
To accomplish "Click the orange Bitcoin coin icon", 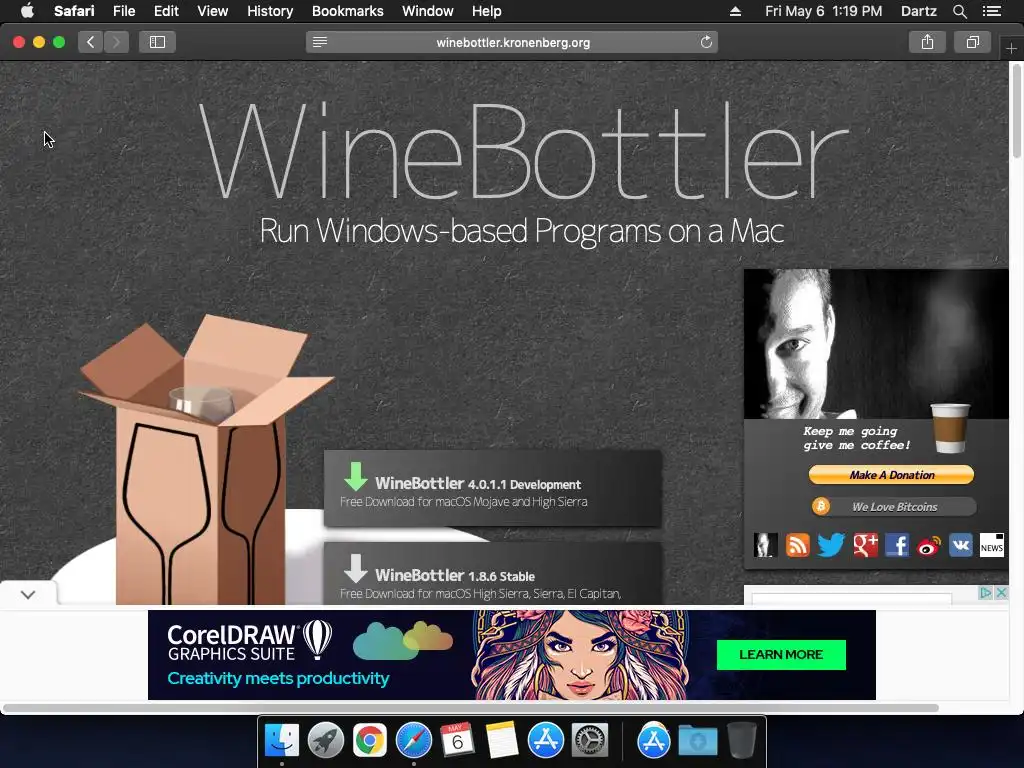I will pyautogui.click(x=821, y=506).
